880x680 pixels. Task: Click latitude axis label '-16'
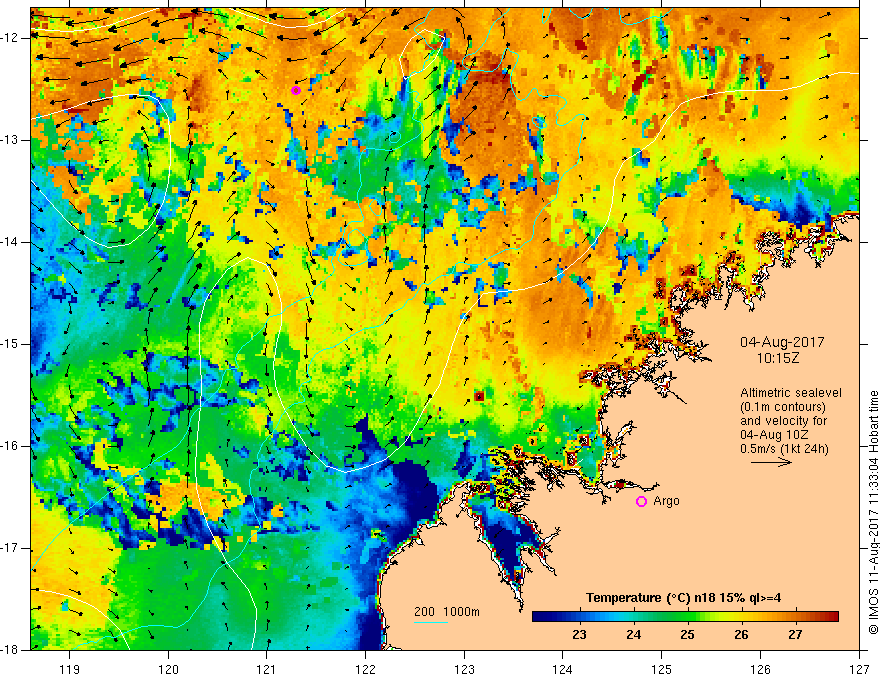(11, 446)
